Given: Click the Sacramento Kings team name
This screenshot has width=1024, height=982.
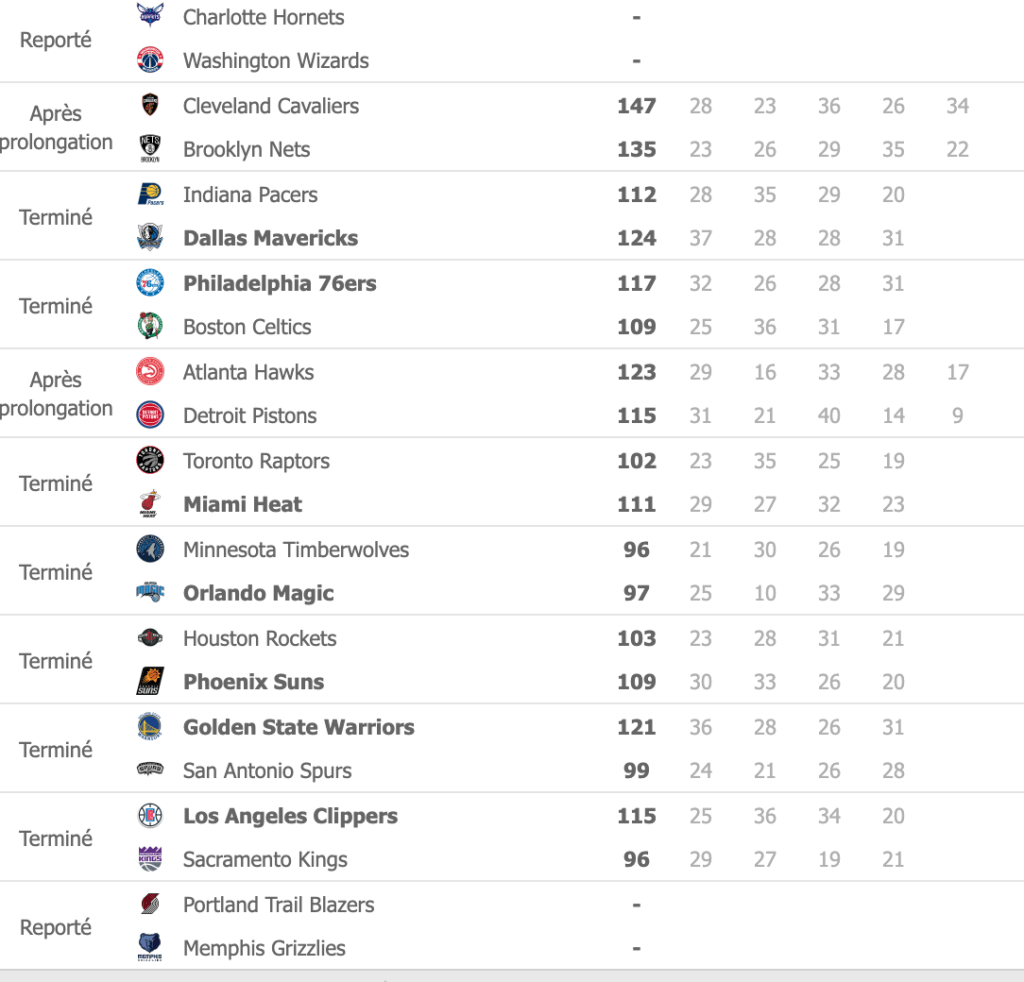Looking at the screenshot, I should coord(265,860).
